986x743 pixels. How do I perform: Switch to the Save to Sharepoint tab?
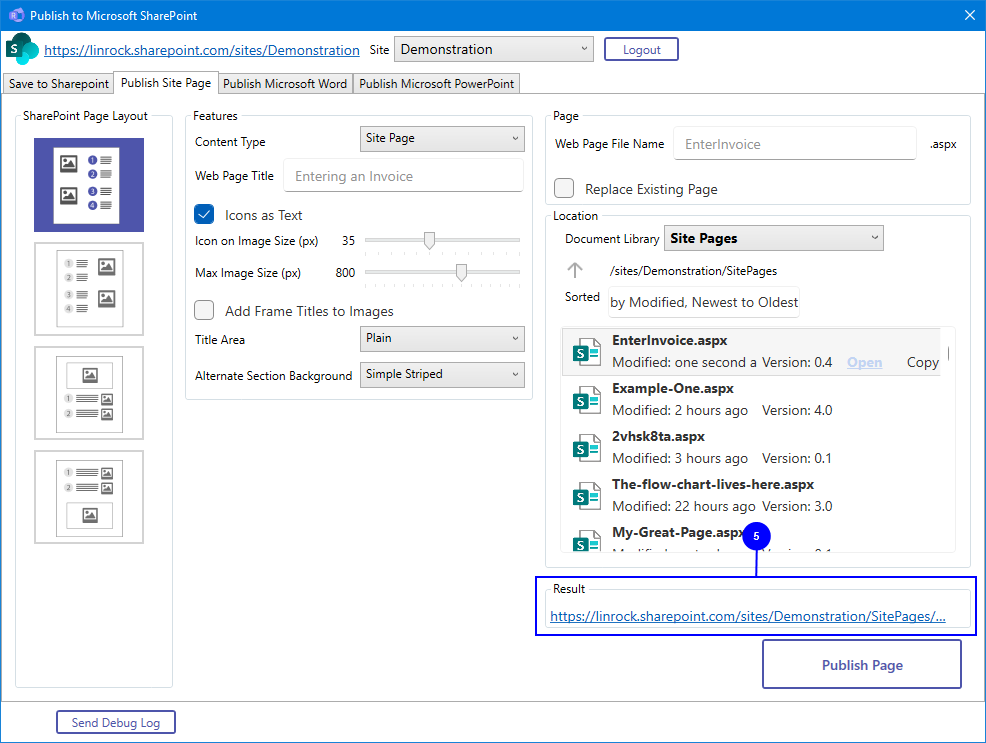point(59,84)
